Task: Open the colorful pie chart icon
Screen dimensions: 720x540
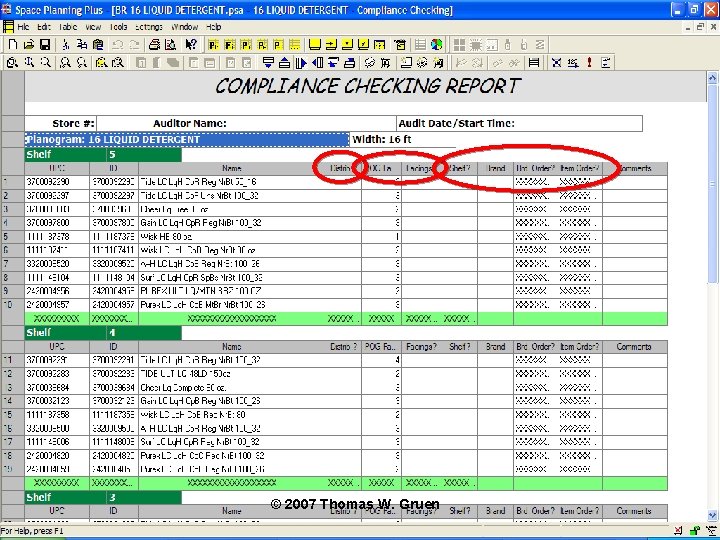Action: click(437, 45)
